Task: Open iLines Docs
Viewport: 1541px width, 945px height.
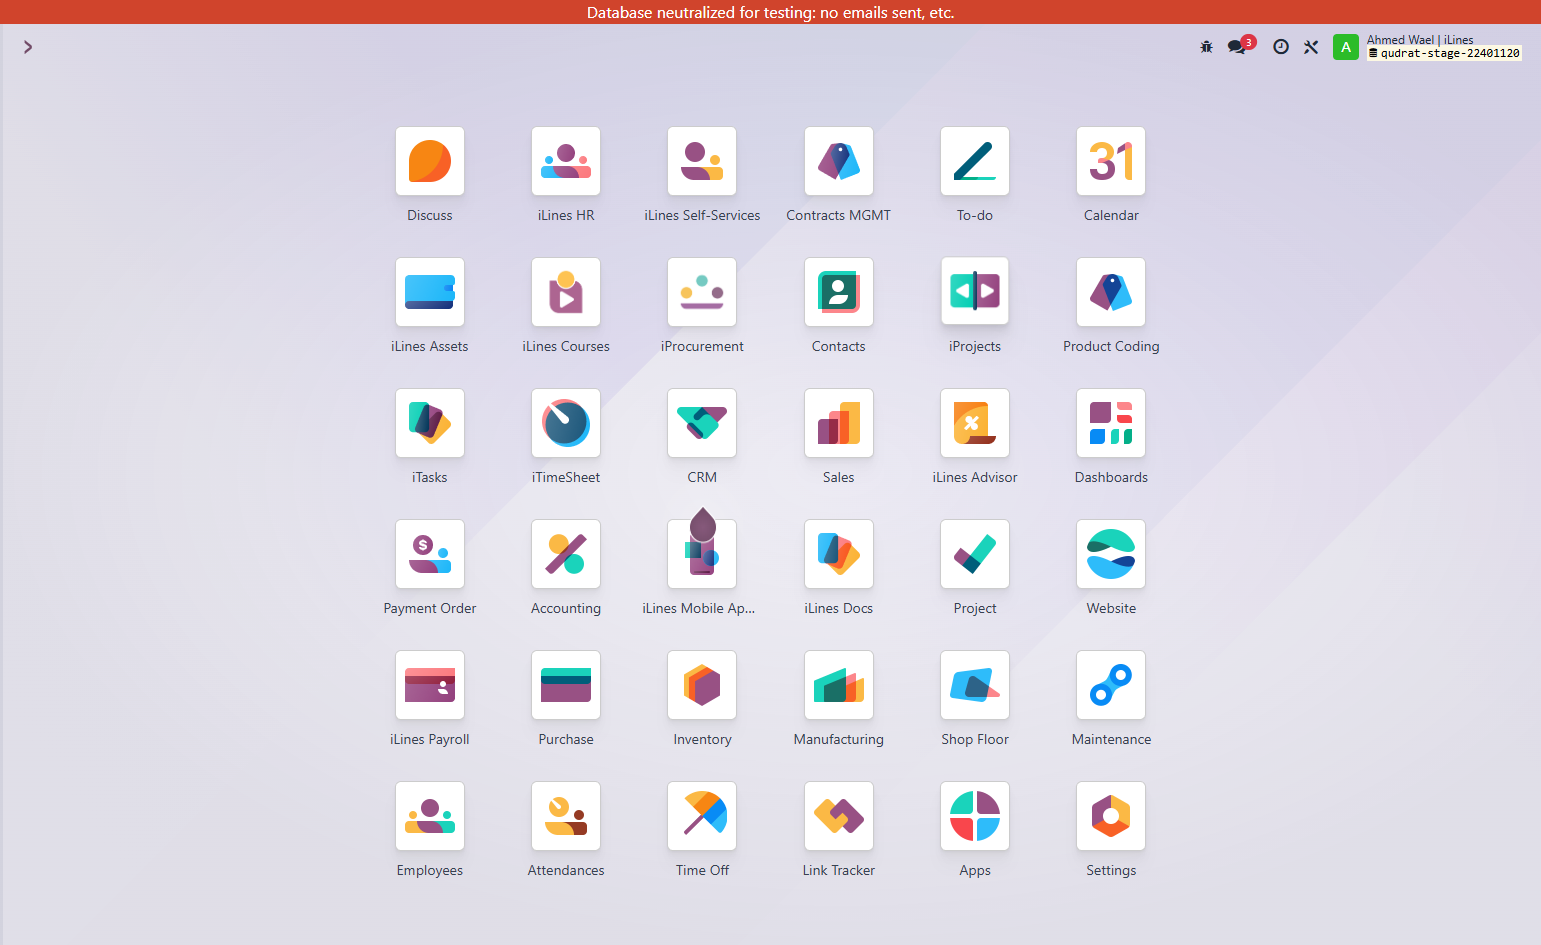Action: (839, 554)
